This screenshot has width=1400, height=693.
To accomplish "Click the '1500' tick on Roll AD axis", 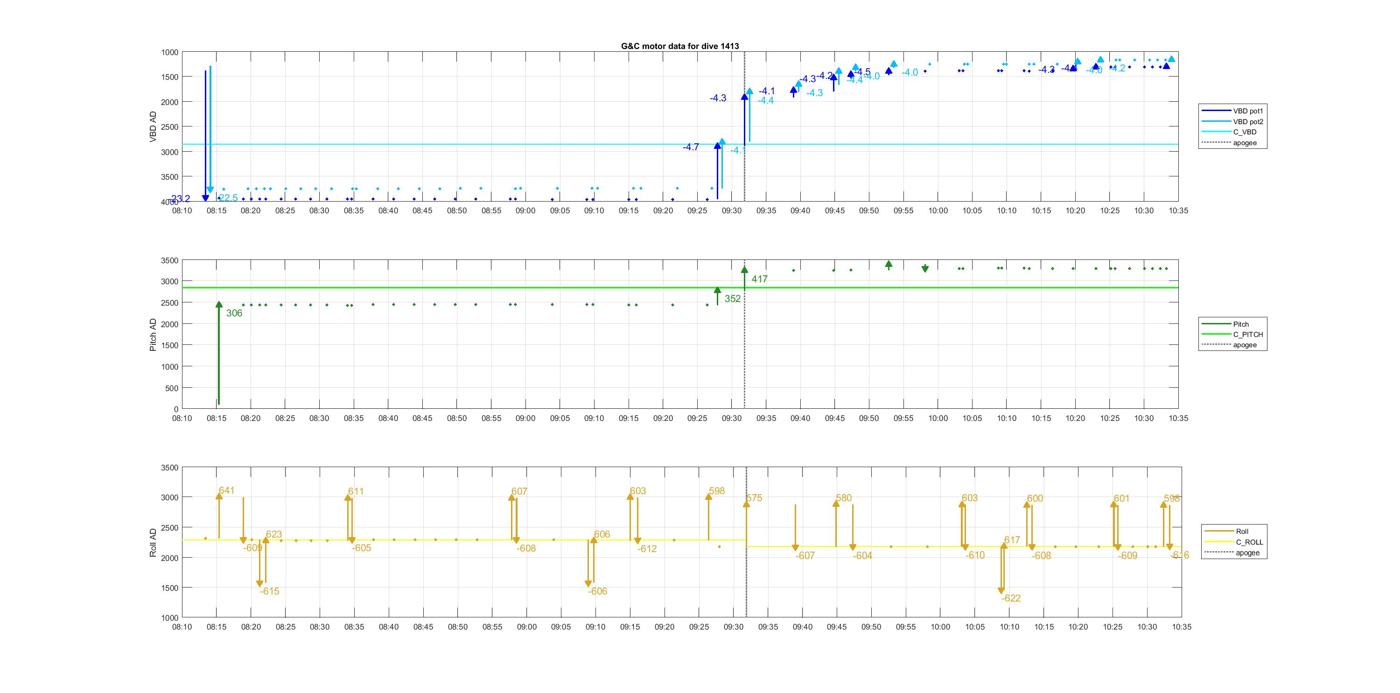I will tap(169, 588).
